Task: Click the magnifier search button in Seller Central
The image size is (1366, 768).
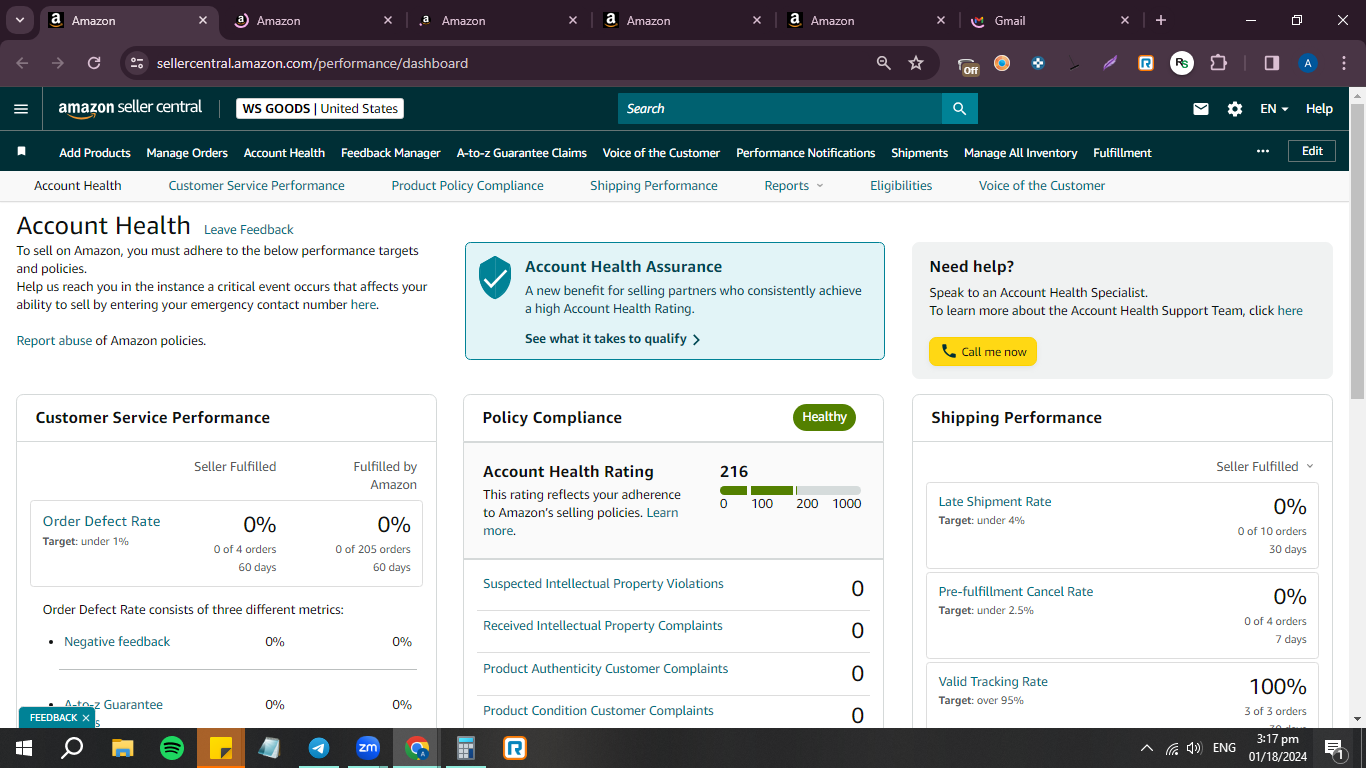Action: pyautogui.click(x=960, y=109)
